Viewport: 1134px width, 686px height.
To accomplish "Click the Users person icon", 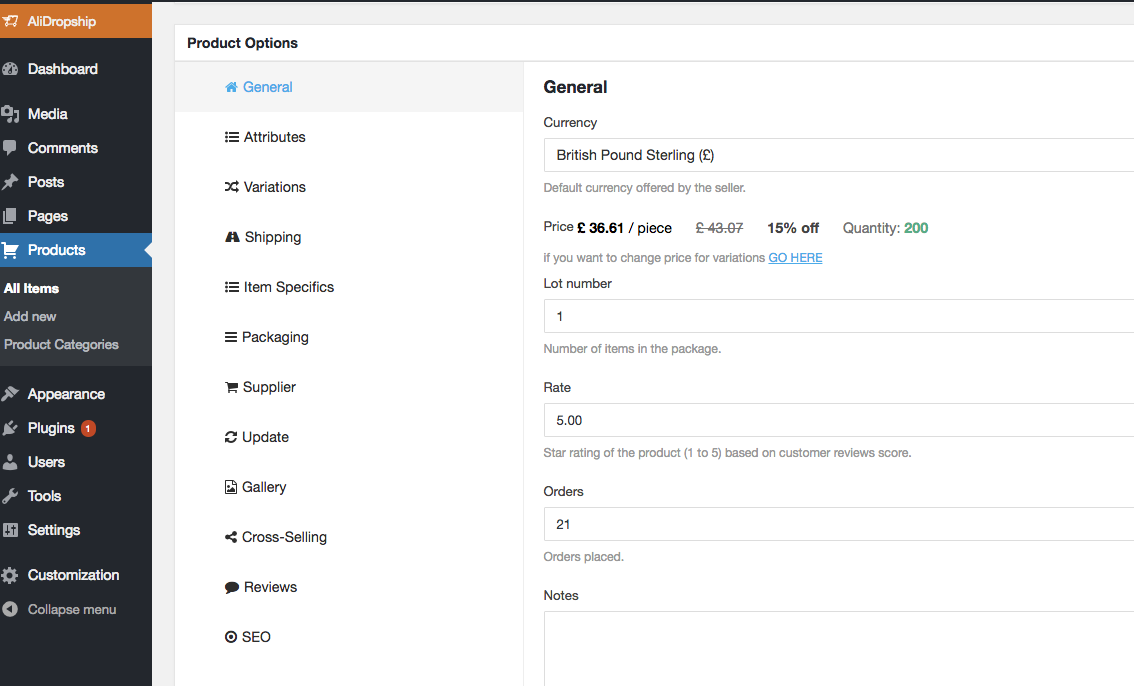I will [10, 462].
